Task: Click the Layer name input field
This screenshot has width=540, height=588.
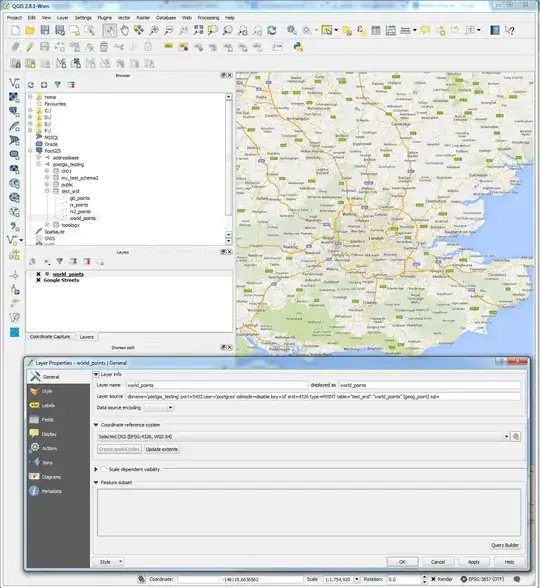Action: coord(217,385)
